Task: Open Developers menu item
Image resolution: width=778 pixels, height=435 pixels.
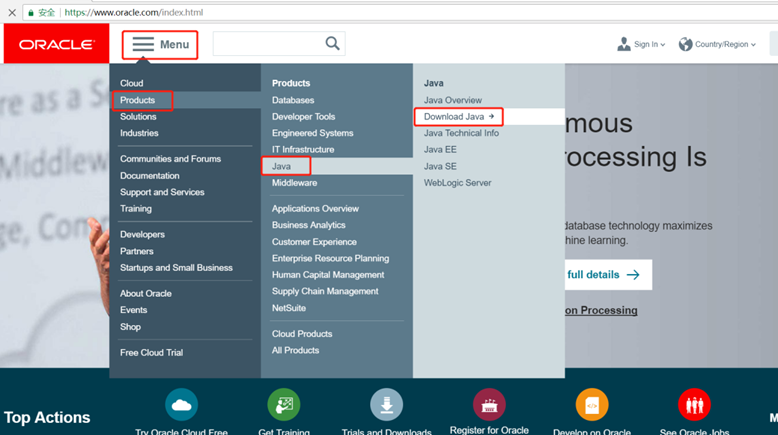Action: pos(142,235)
